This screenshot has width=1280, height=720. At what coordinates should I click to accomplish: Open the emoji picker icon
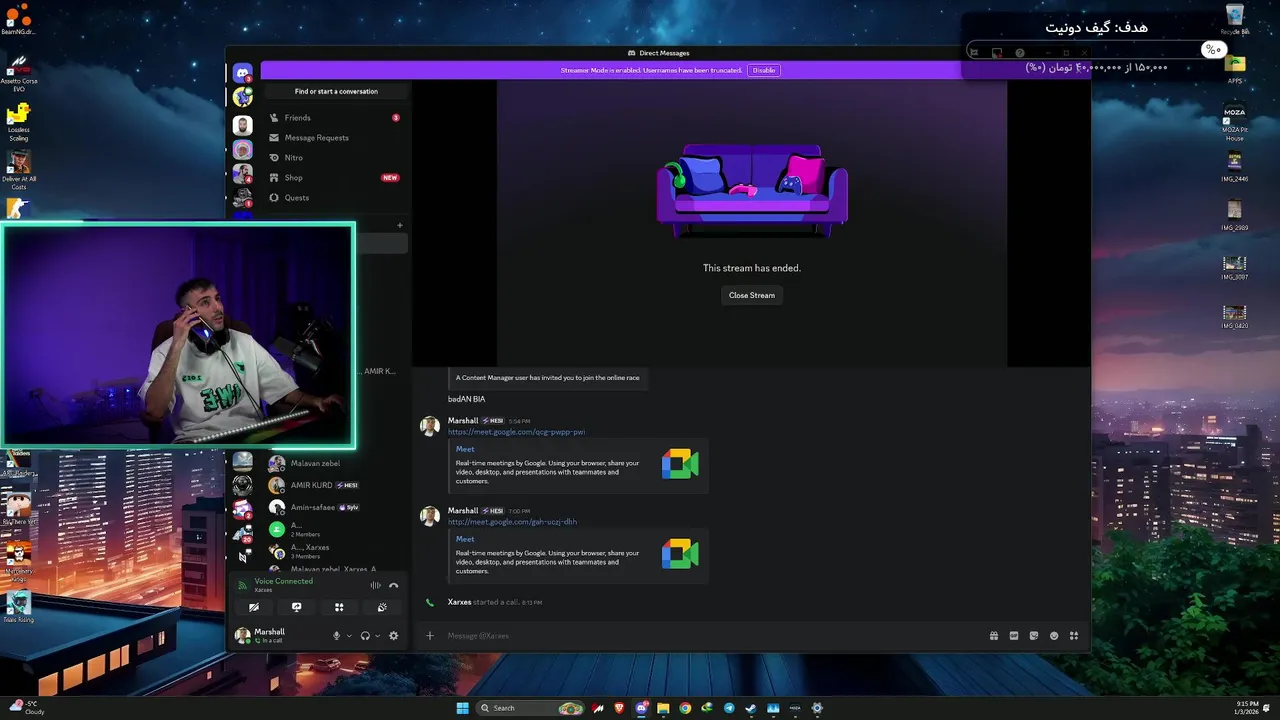click(1054, 636)
